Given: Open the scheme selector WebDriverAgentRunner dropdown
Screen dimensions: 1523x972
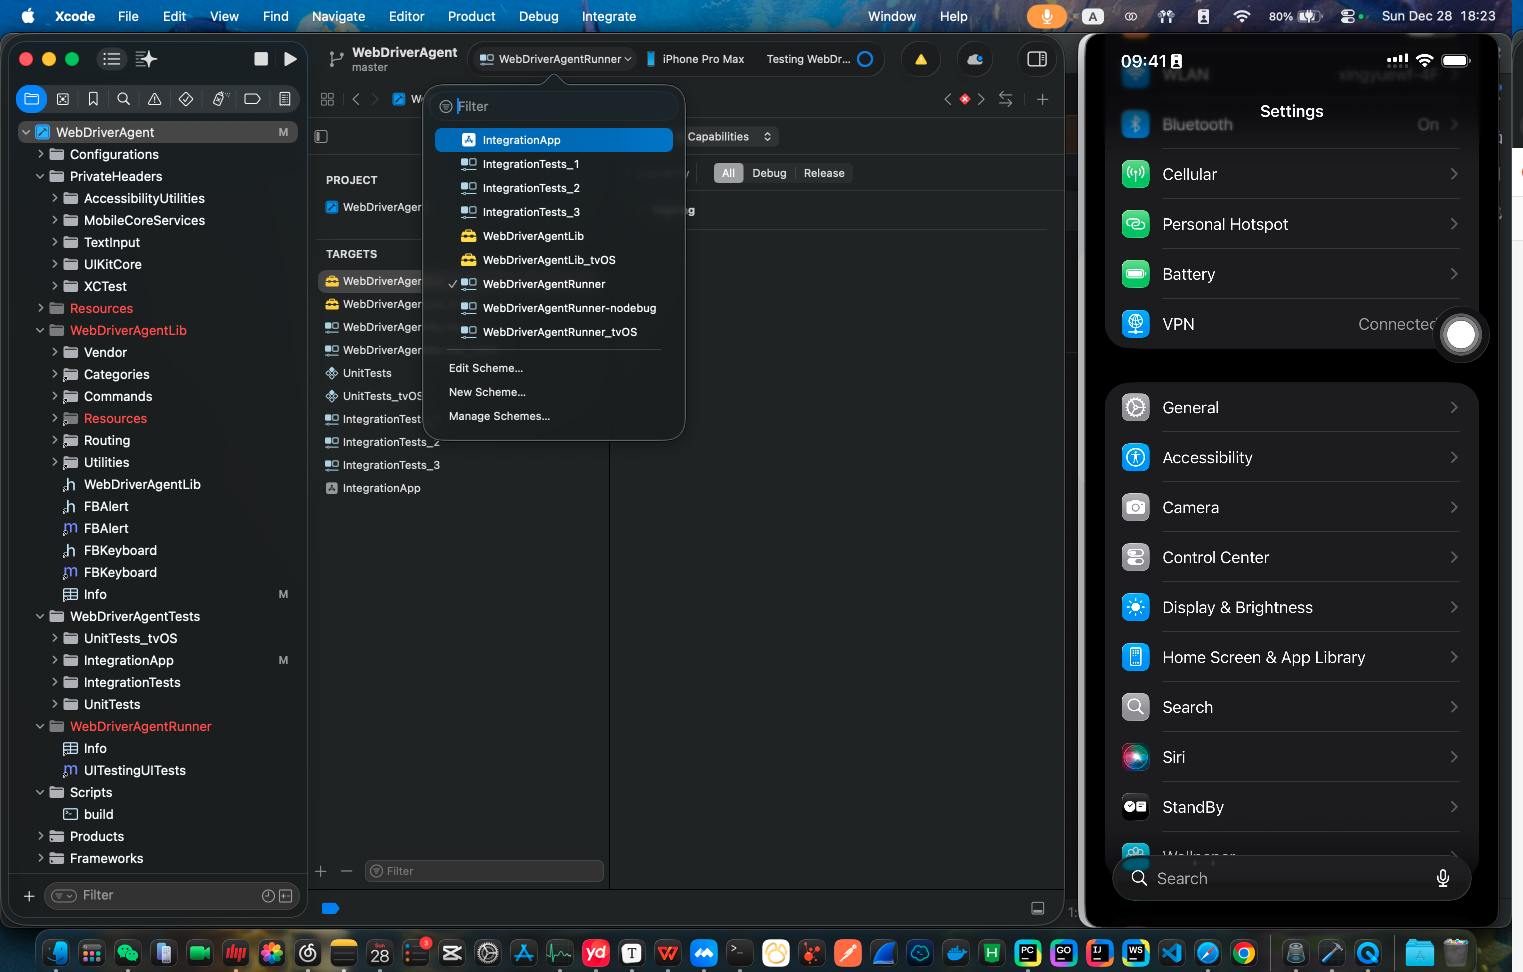Looking at the screenshot, I should point(556,59).
